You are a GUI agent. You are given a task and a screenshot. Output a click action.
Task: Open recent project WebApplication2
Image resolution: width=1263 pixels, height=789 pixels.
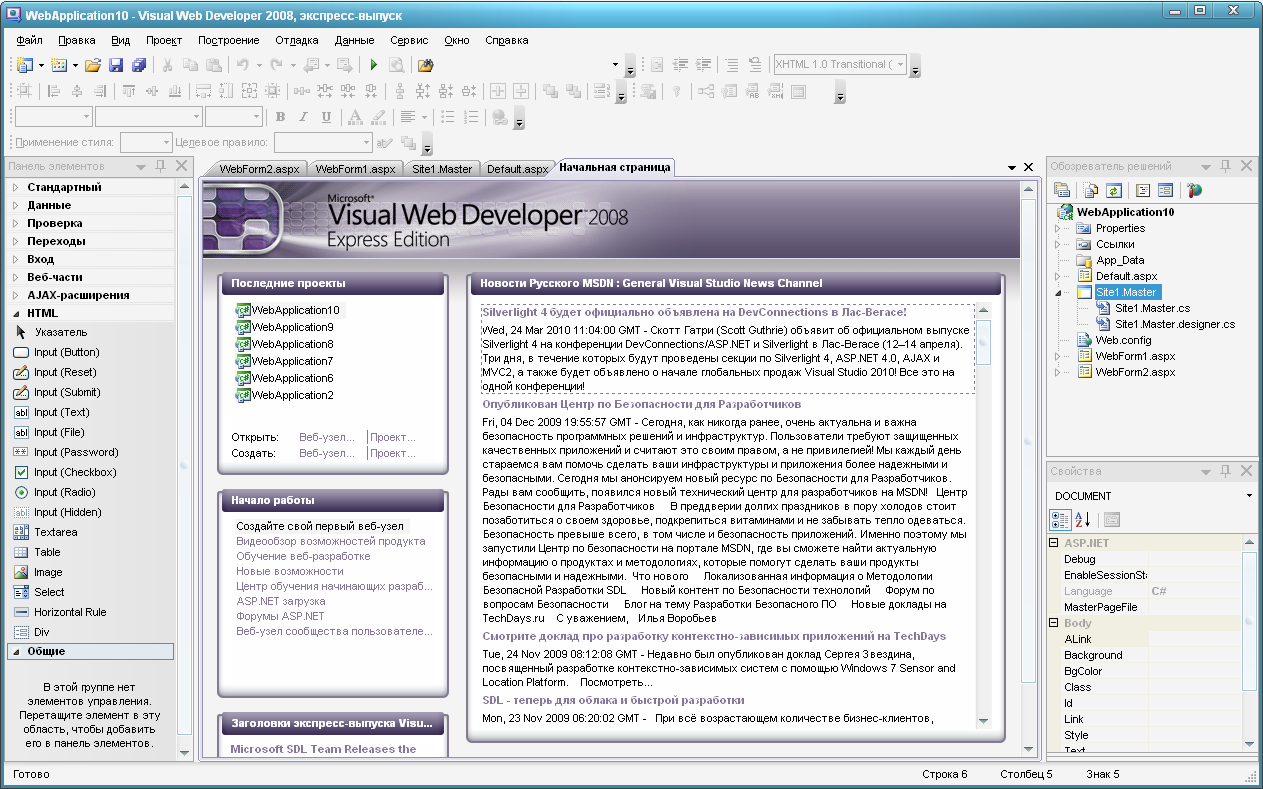coord(293,395)
